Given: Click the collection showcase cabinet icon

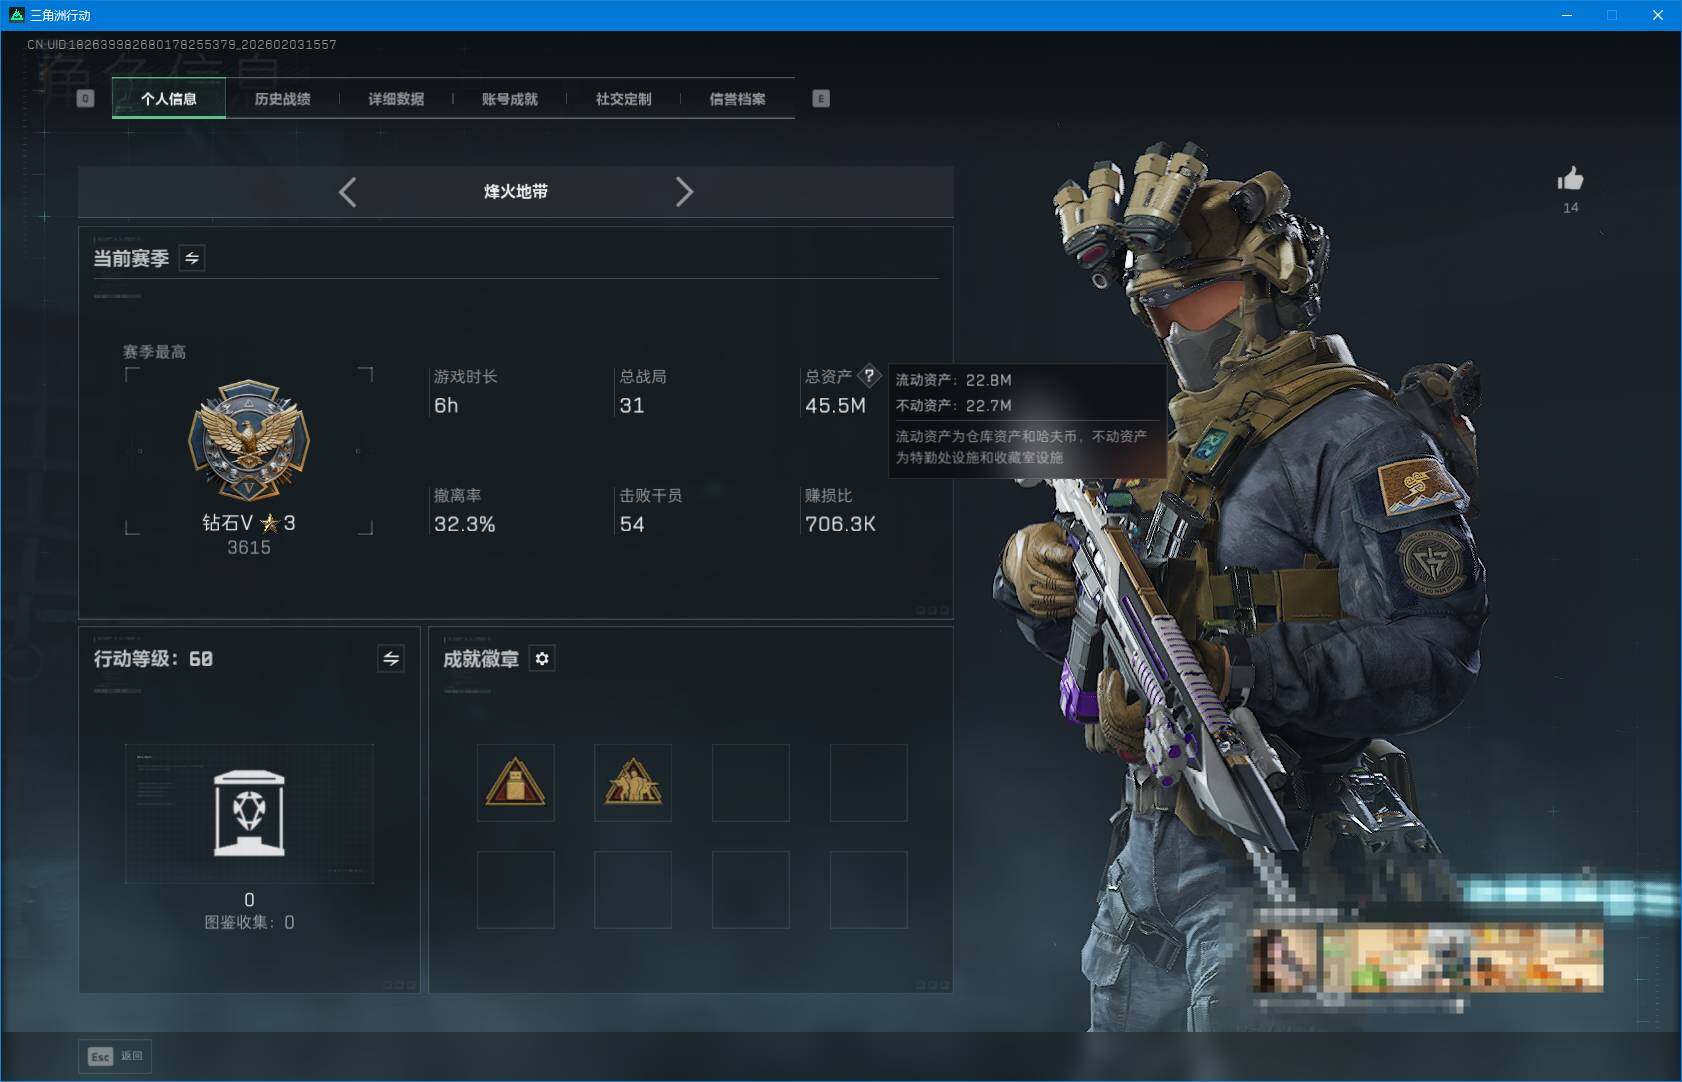Looking at the screenshot, I should tap(249, 813).
